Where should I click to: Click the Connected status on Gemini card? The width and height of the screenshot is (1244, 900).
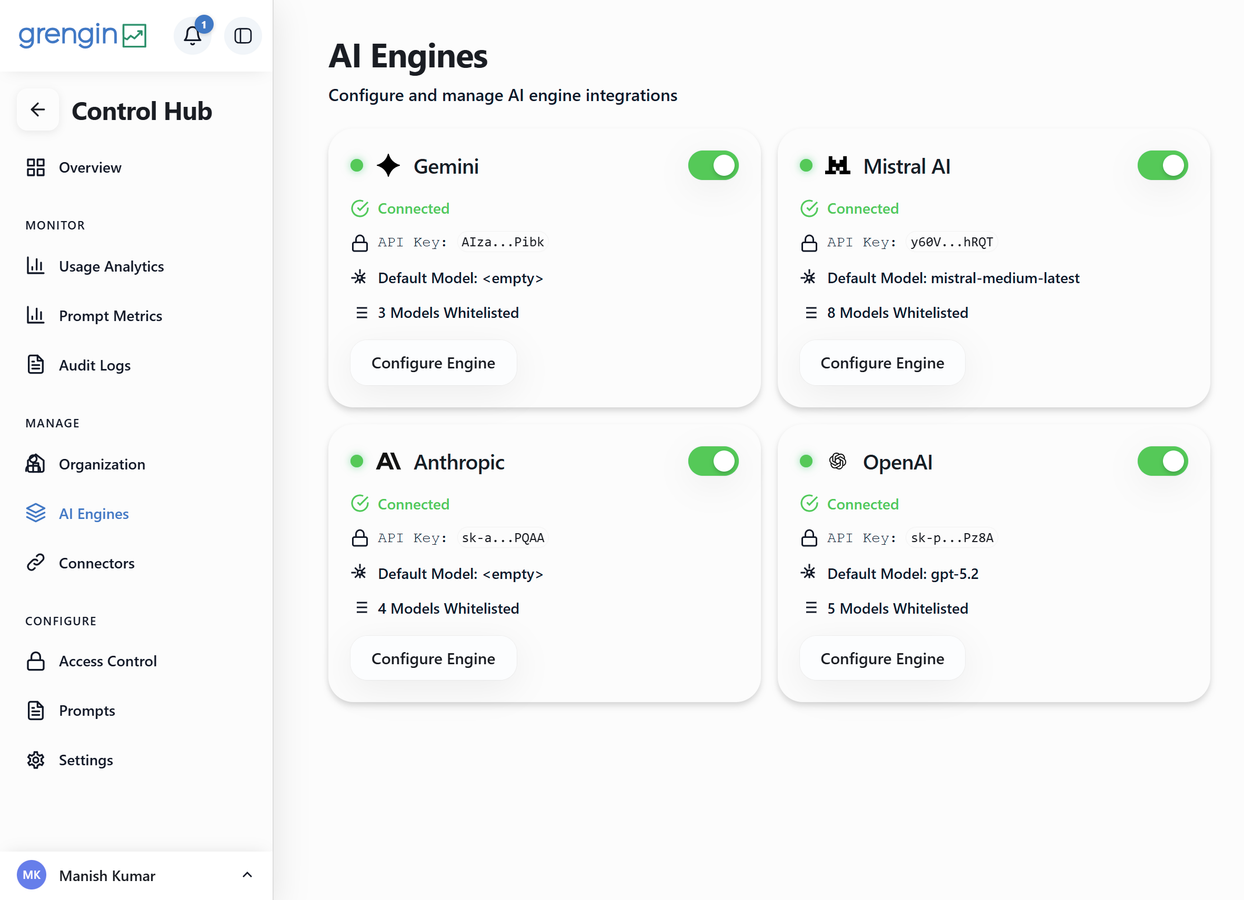(x=413, y=208)
